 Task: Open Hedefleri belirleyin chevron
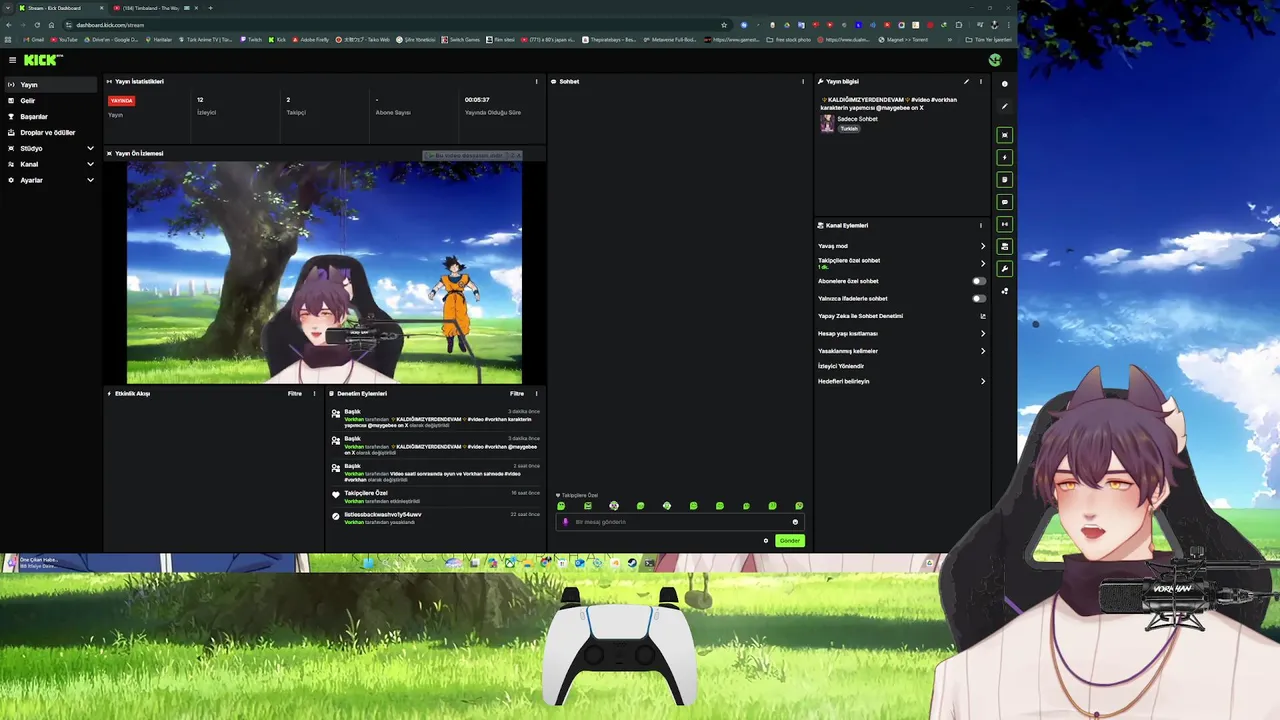click(x=983, y=381)
